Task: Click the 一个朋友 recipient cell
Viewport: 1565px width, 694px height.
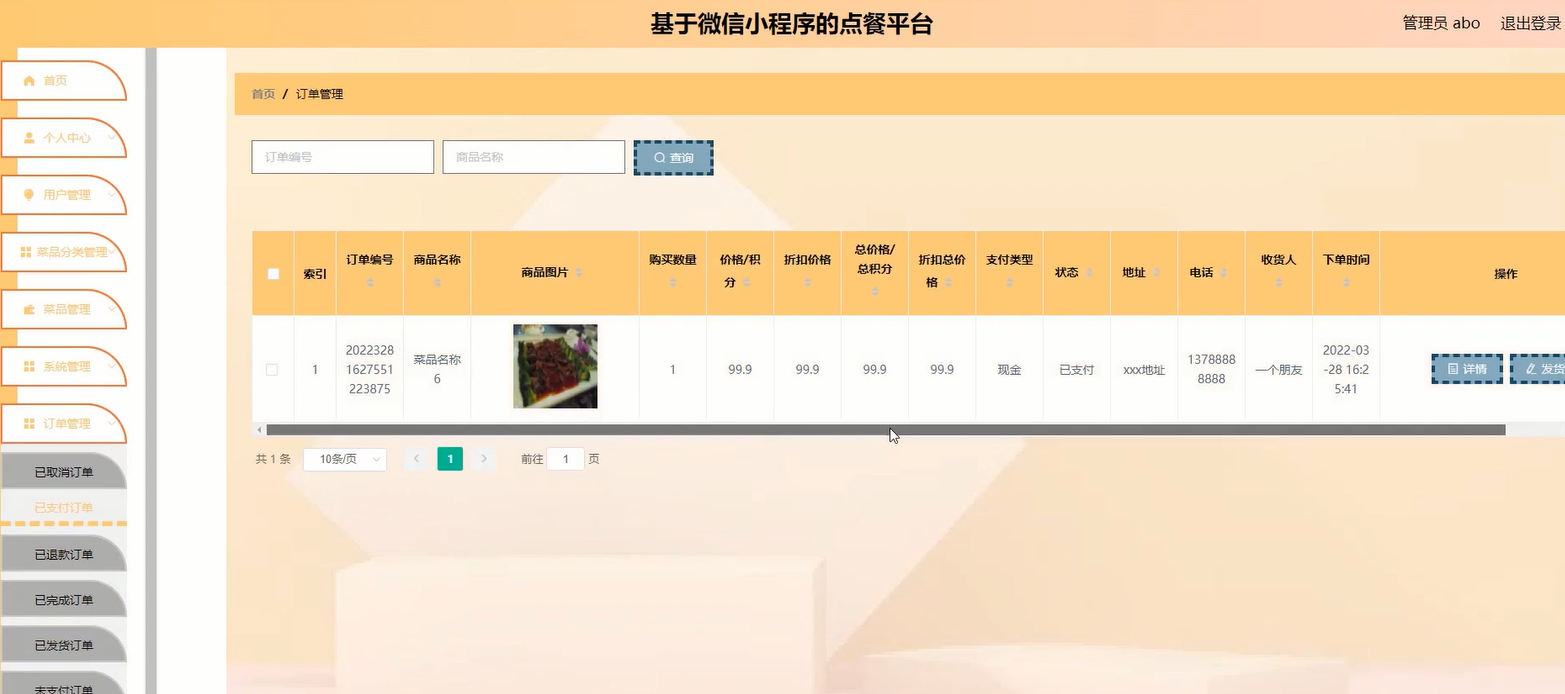Action: (1279, 370)
